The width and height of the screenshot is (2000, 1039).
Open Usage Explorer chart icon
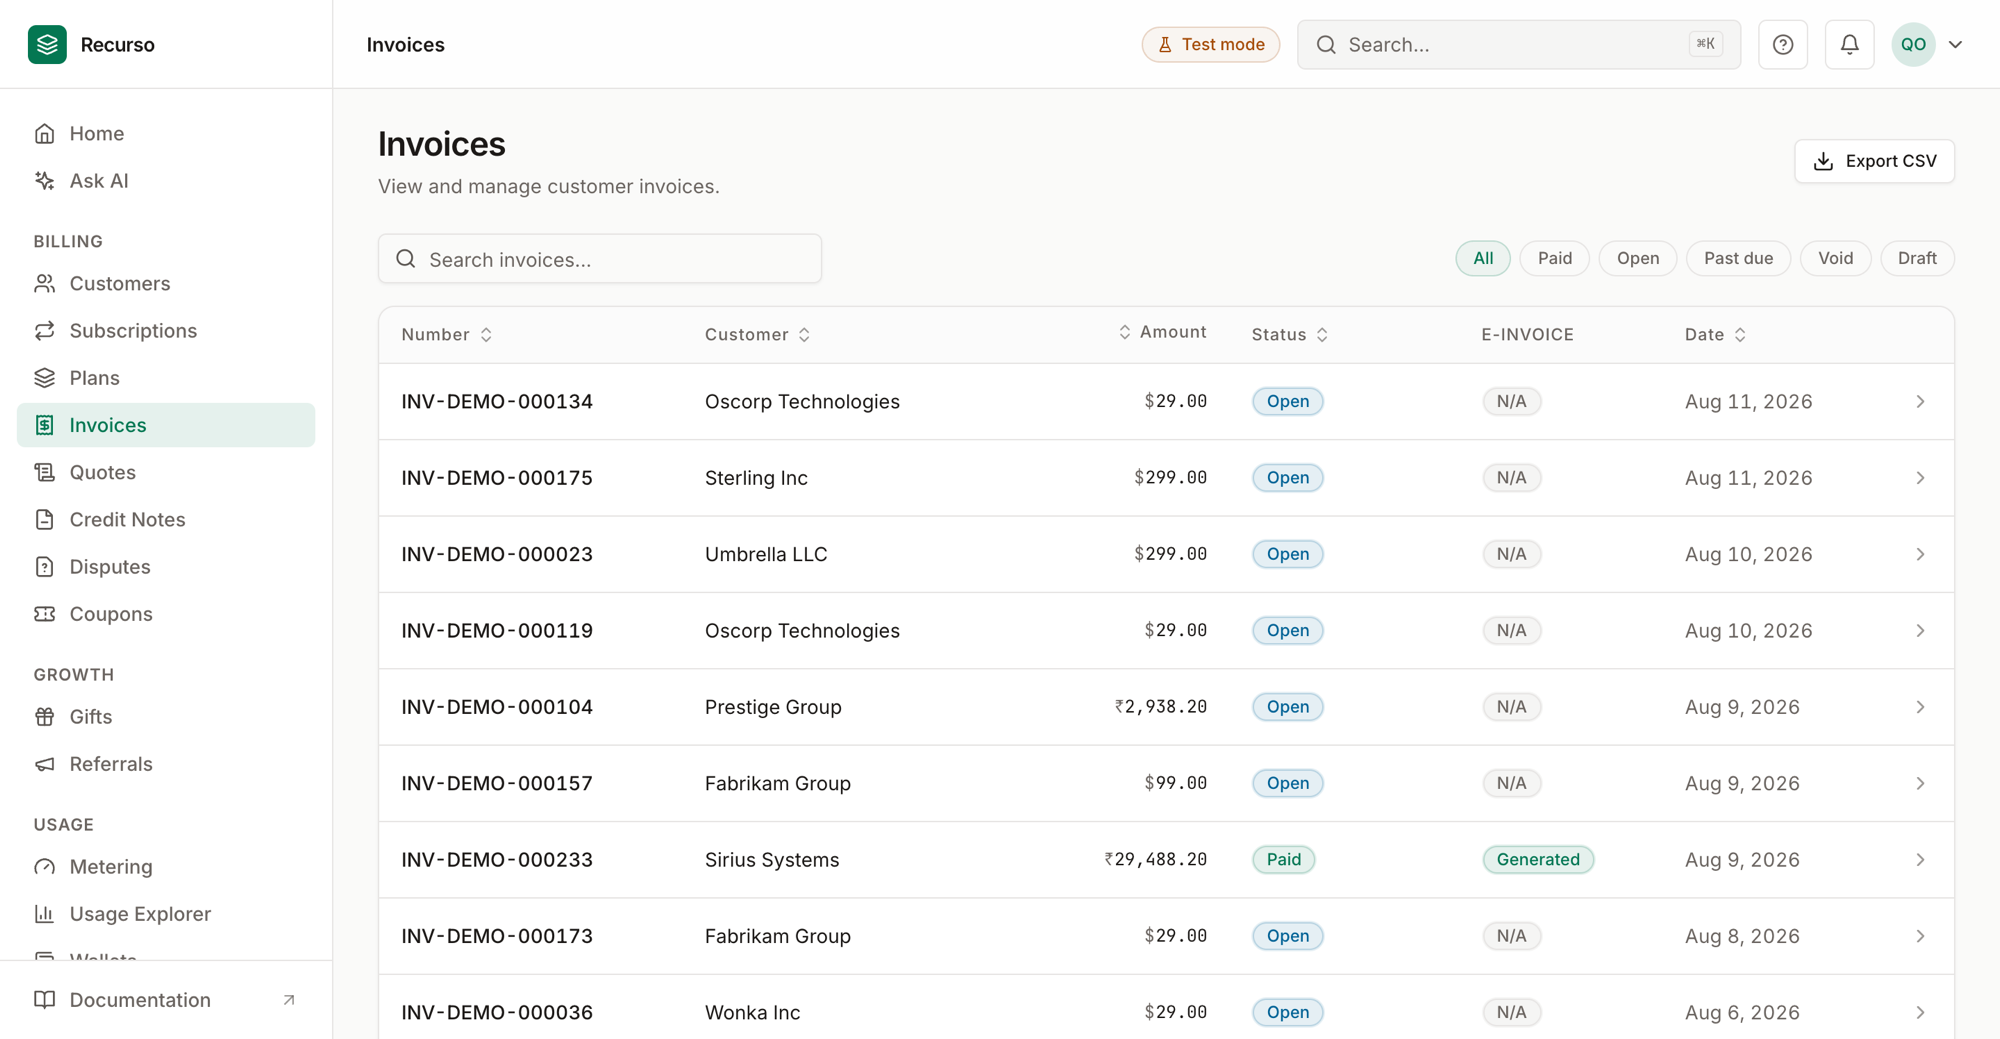(44, 913)
